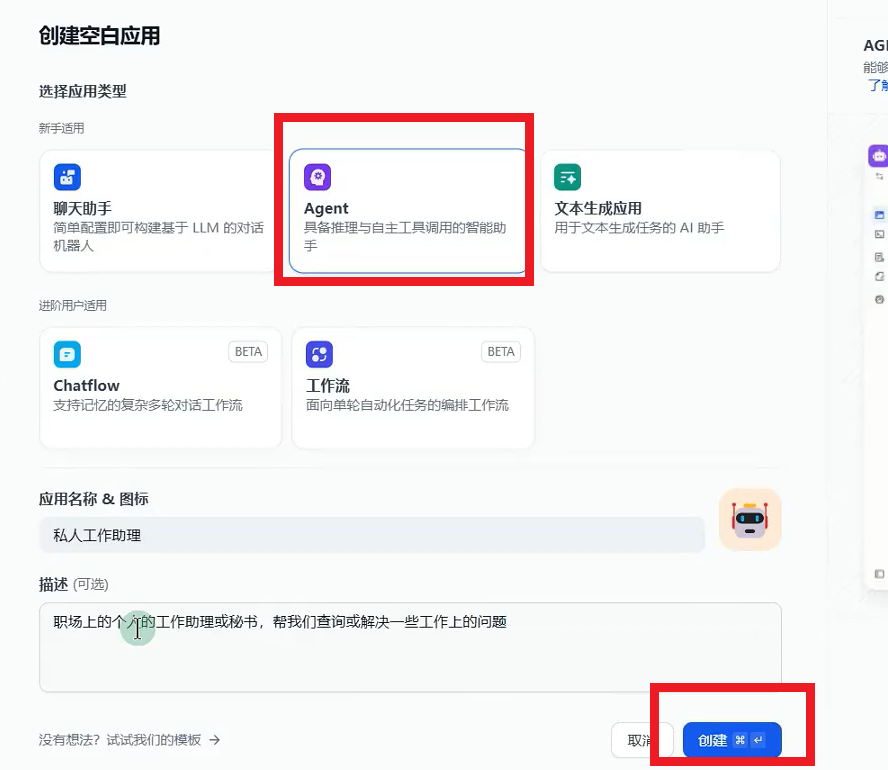888x770 pixels.
Task: Click the 具备推理与自主工具调用的智能助手 description
Action: (x=405, y=237)
